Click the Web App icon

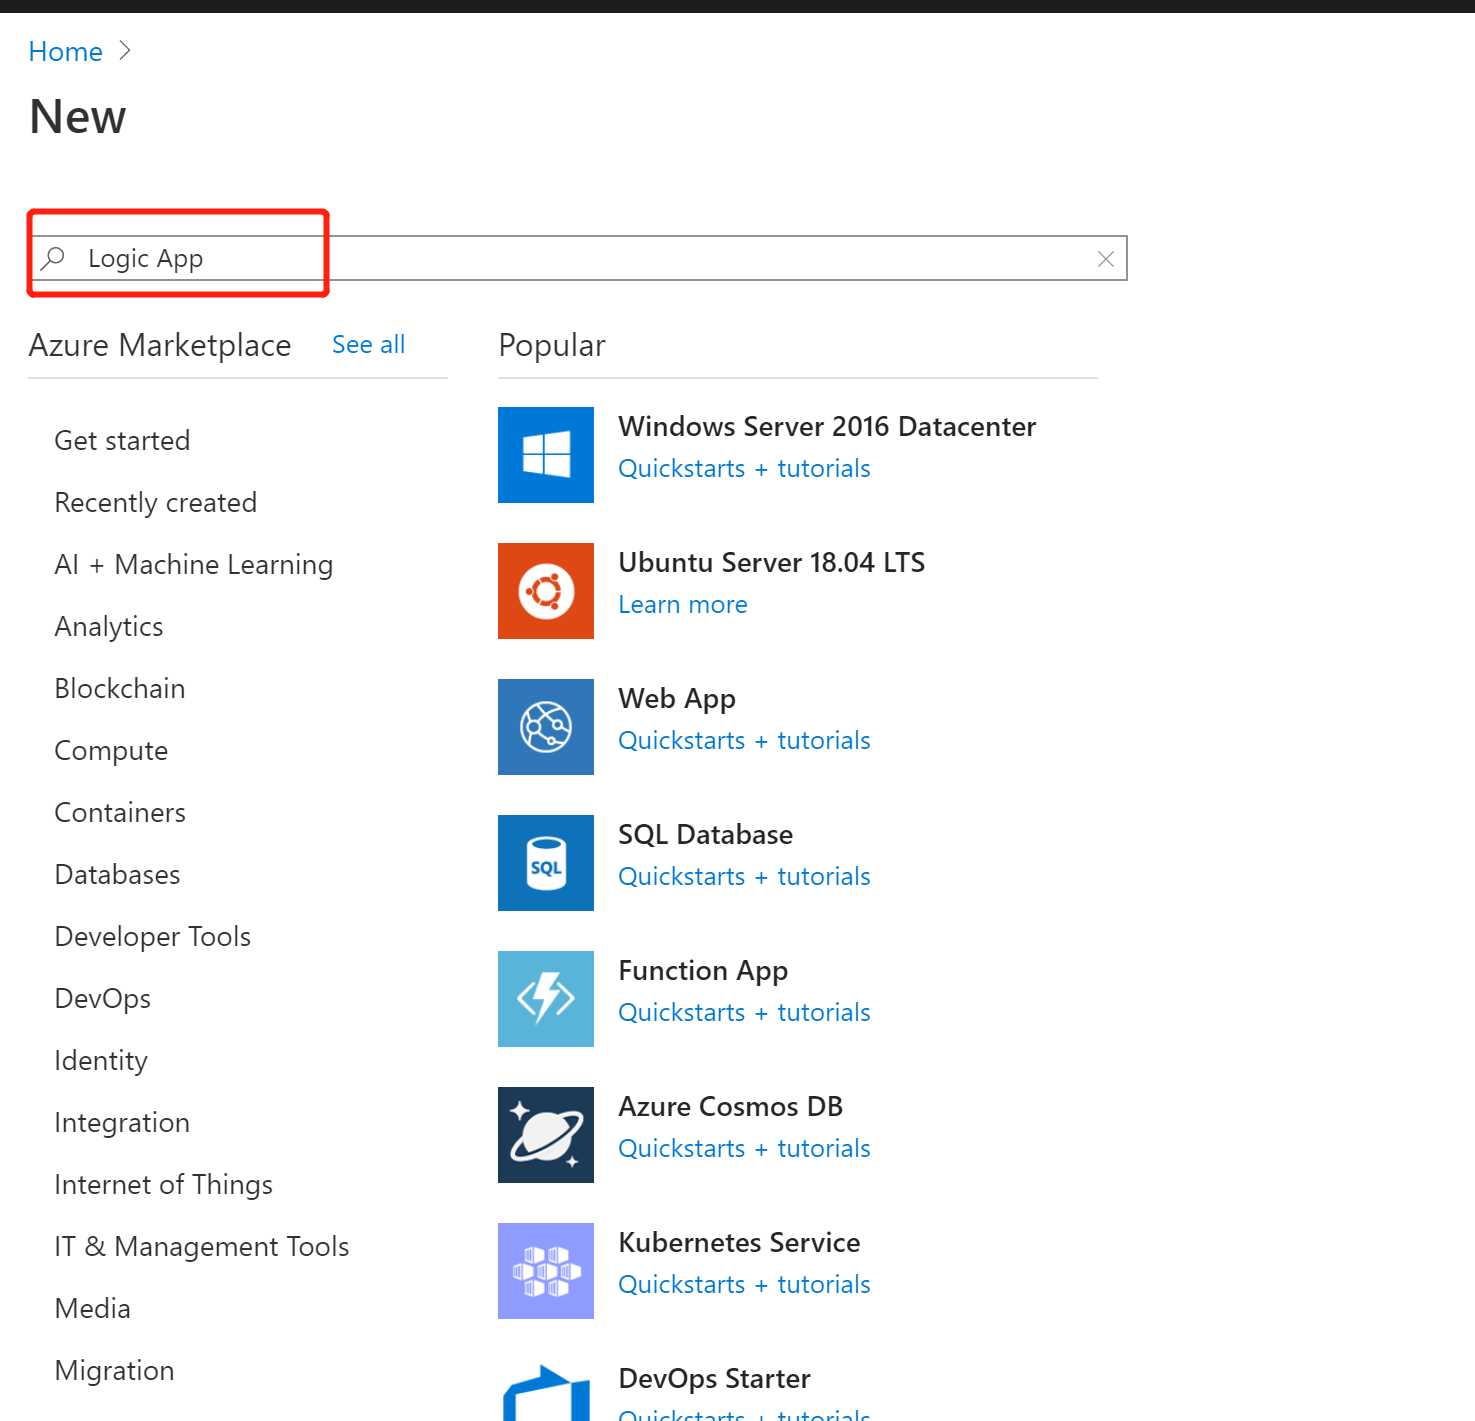[x=546, y=727]
